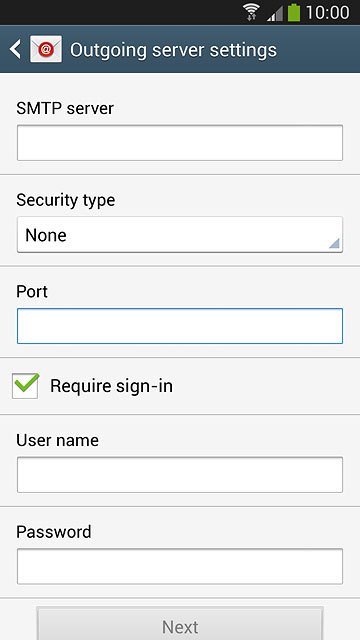Screen dimensions: 360x640
Task: Focus the Port input field
Action: 180,326
